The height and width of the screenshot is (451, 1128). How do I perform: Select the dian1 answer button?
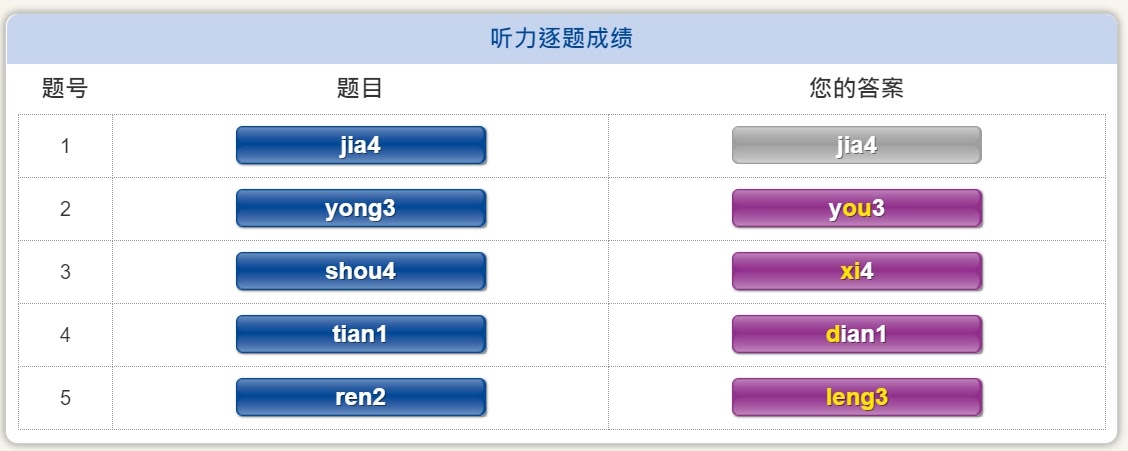click(857, 334)
